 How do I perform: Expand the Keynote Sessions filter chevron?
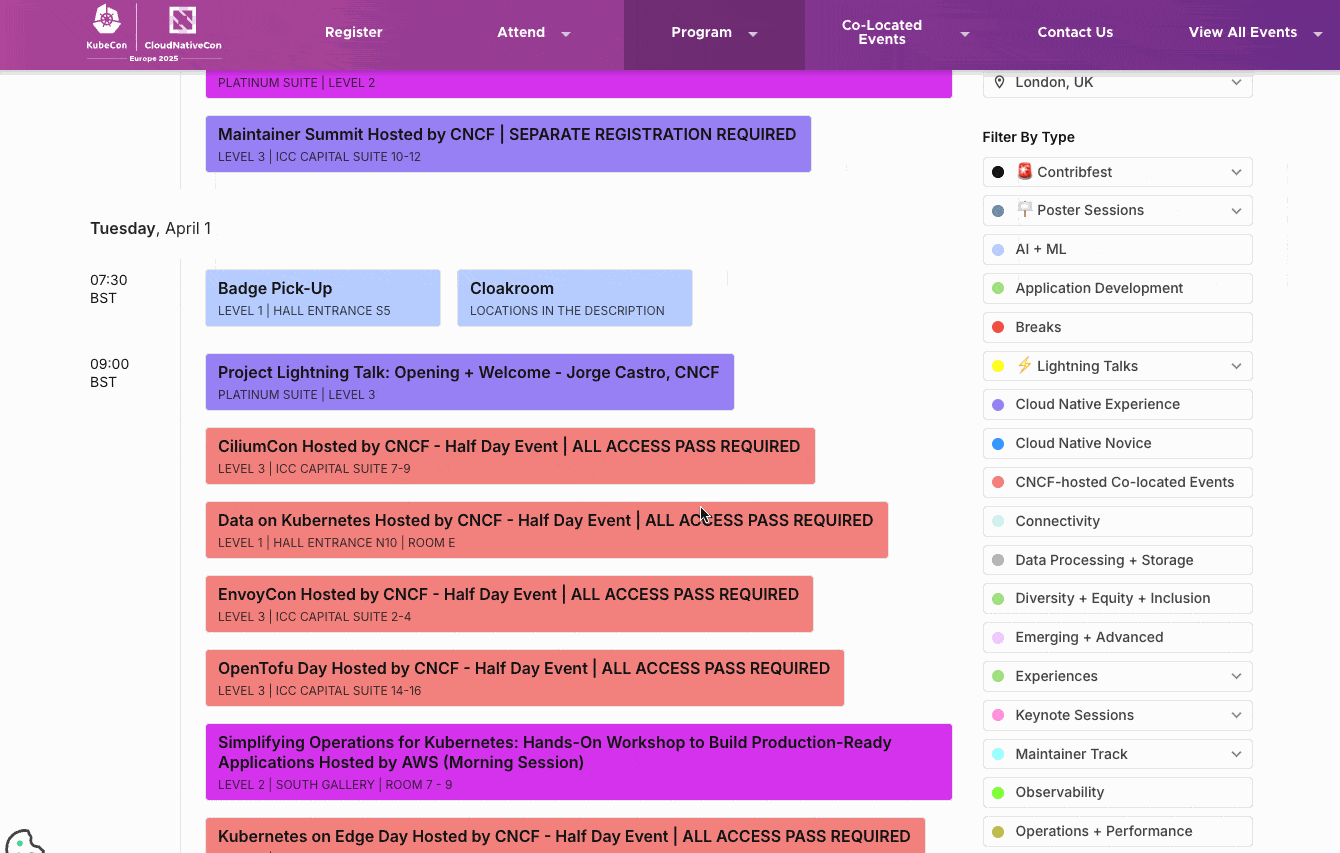1236,715
